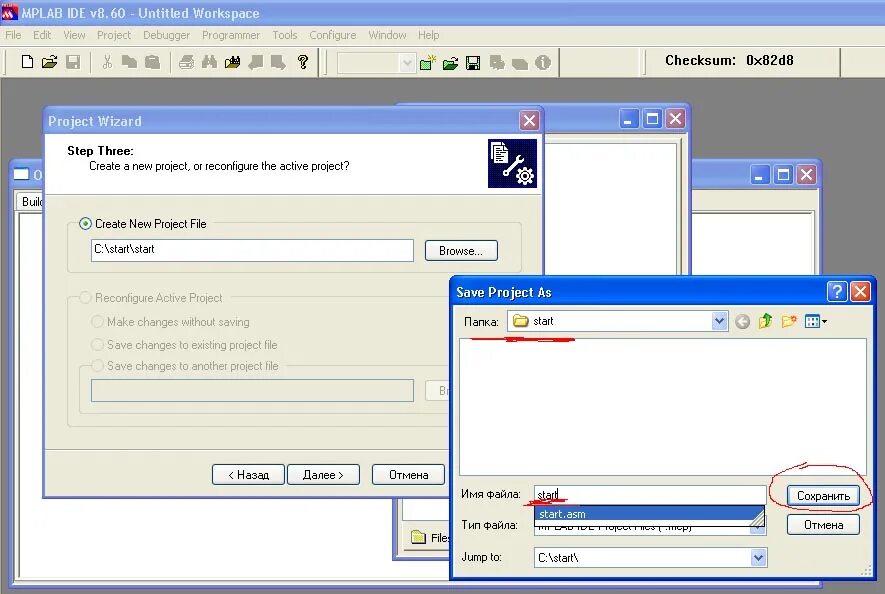
Task: Pick start.asm autocomplete suggestion
Action: [x=649, y=514]
